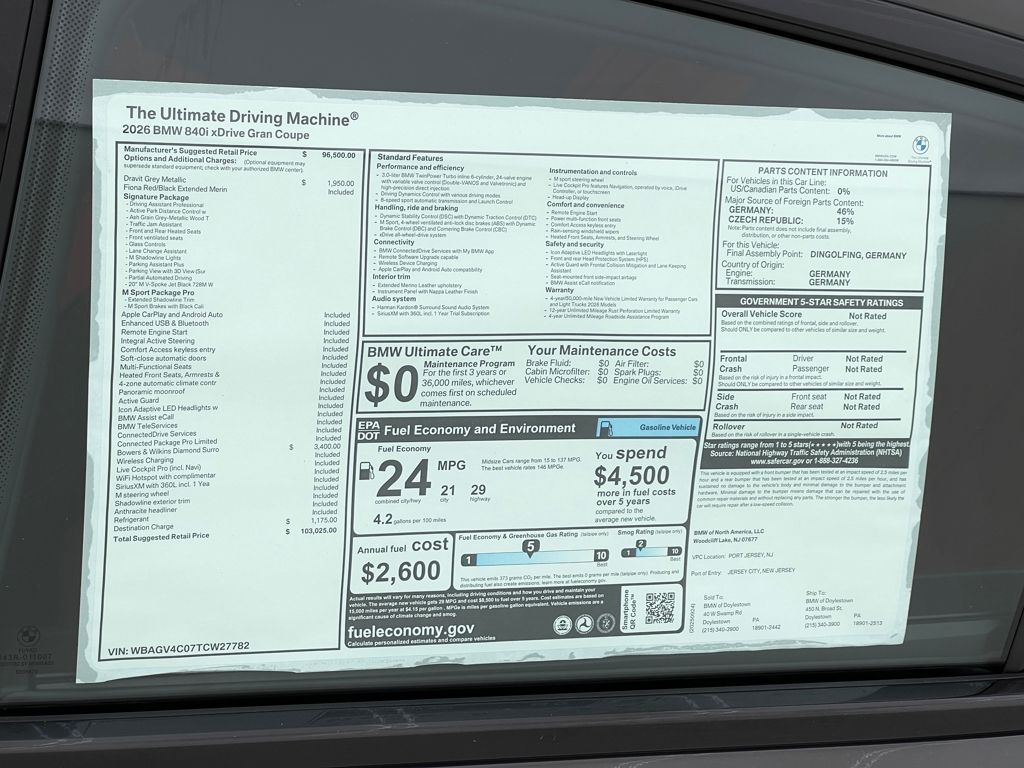This screenshot has width=1024, height=768.
Task: Click "4.2 gallons per 100 miles" text
Action: click(x=409, y=519)
